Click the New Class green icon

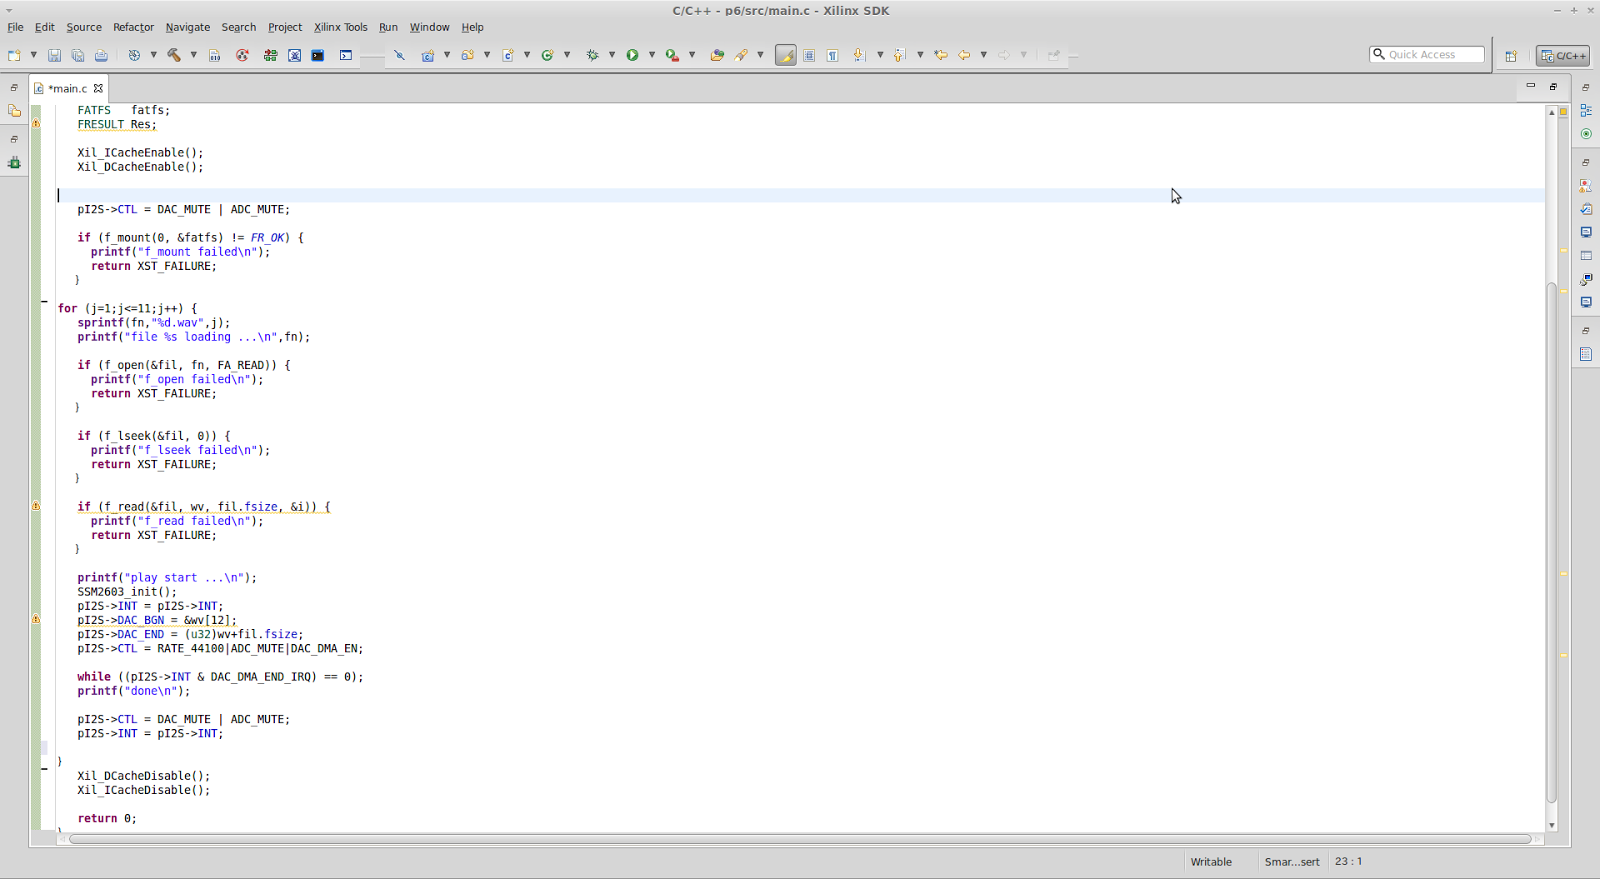click(547, 55)
